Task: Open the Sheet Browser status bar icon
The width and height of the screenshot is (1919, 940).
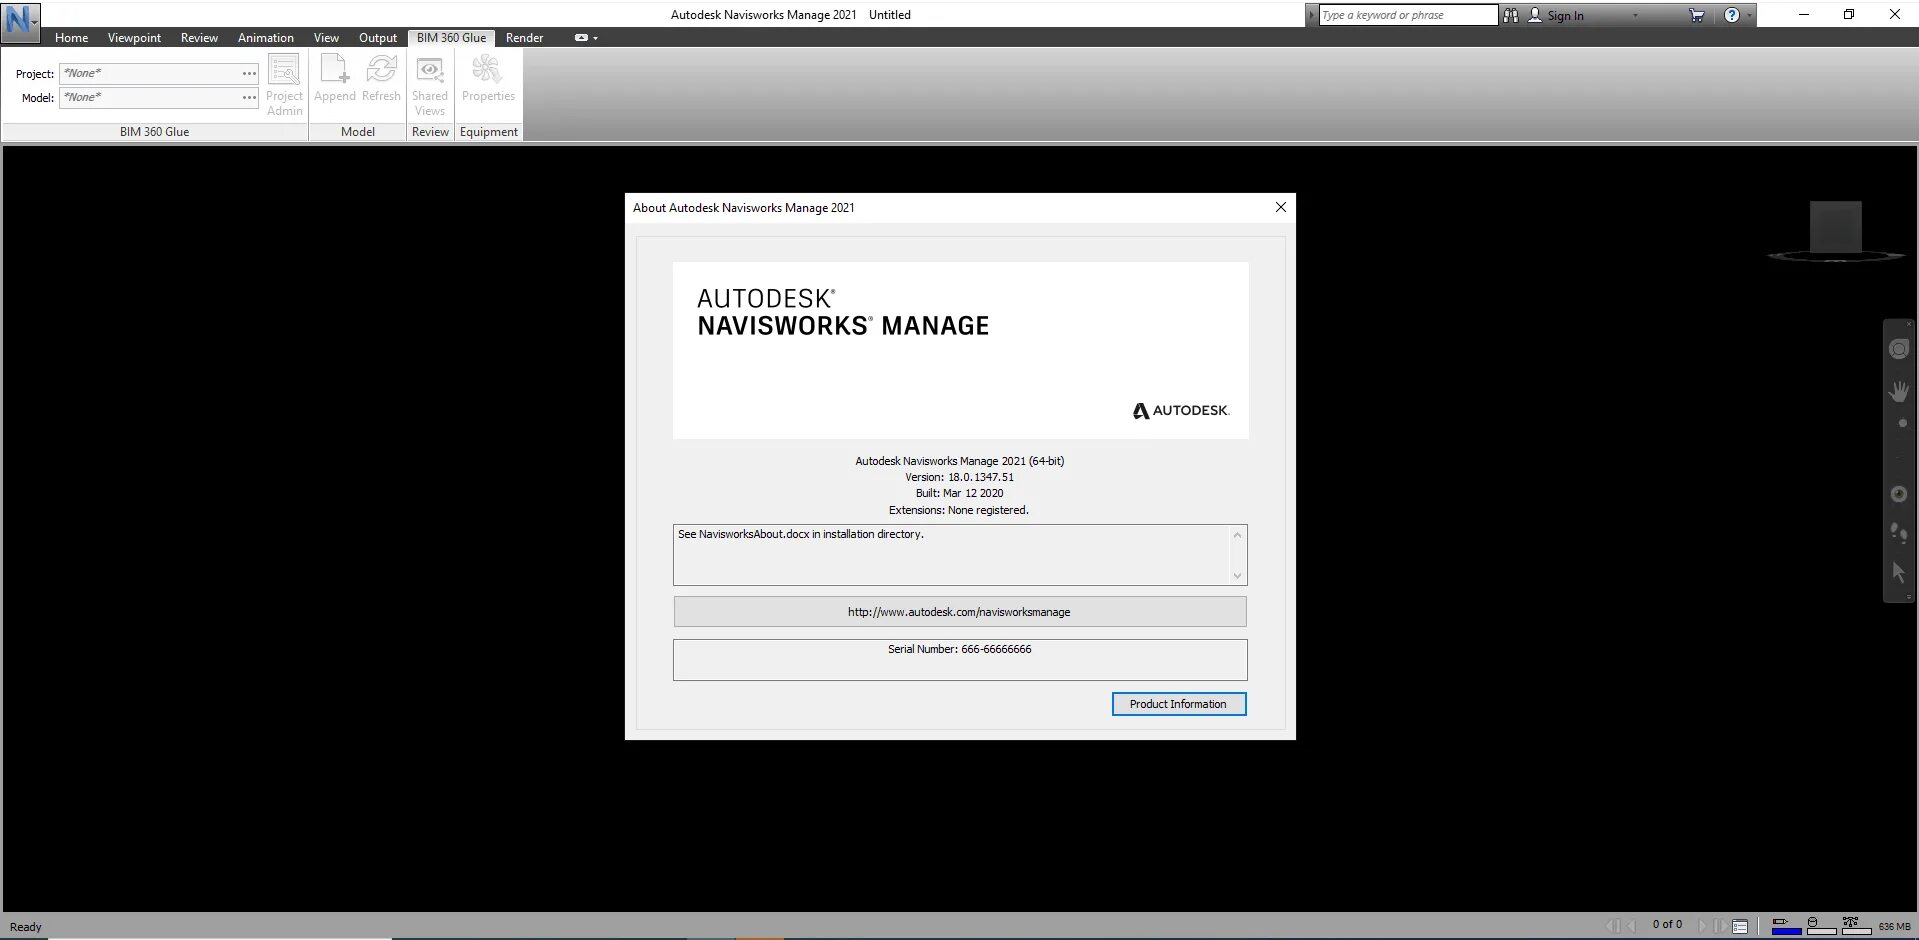Action: click(x=1740, y=926)
